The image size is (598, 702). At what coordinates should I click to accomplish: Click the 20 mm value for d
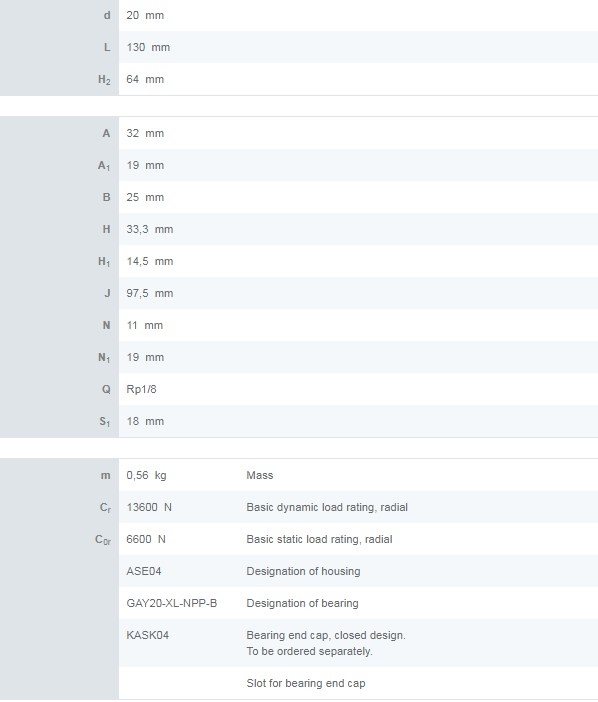[145, 15]
